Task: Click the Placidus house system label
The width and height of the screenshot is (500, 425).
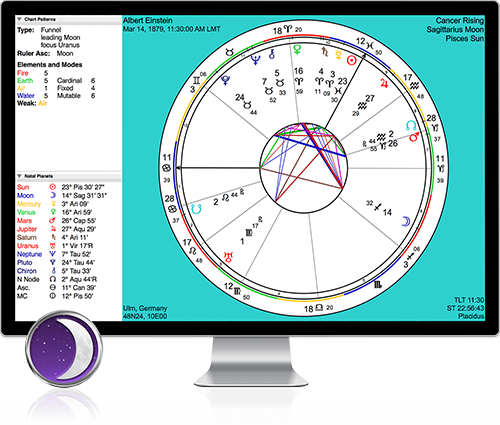Action: coord(471,316)
